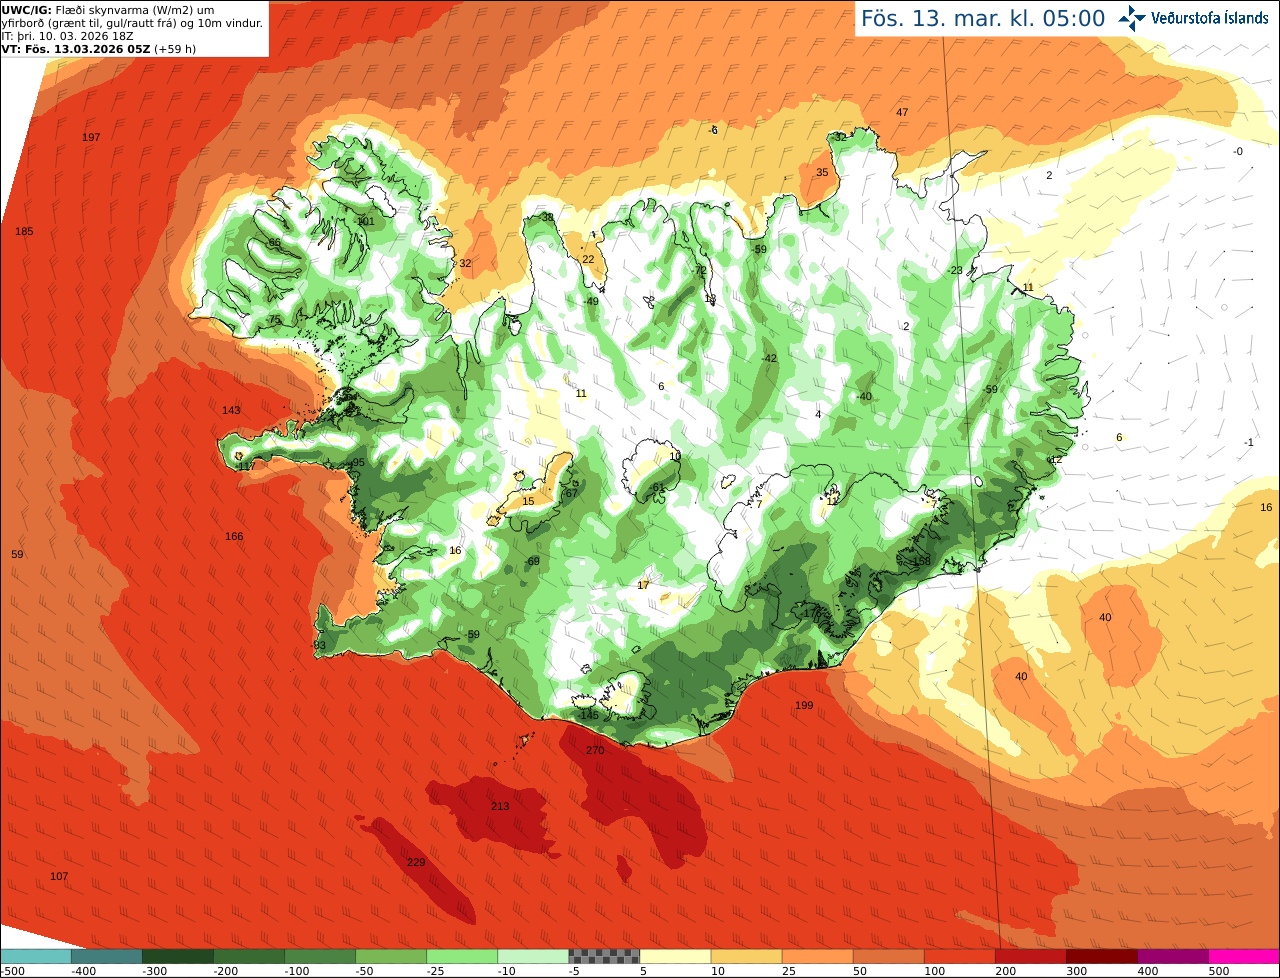Click the map value 15 in western Iceland

tap(528, 501)
